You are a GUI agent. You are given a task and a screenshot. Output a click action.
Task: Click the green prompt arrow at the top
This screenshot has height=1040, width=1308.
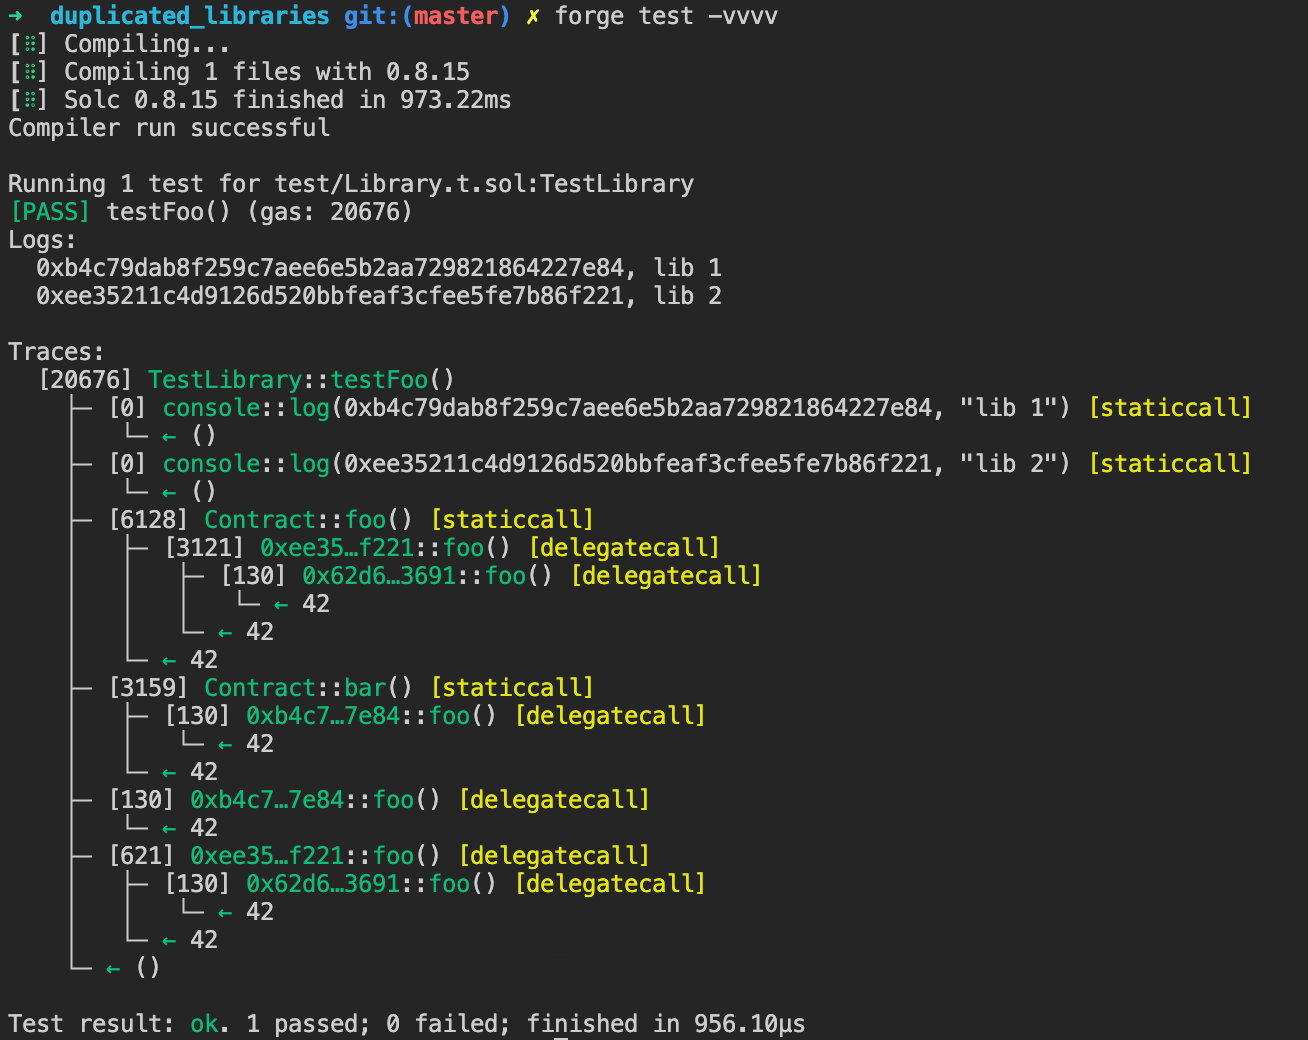tap(15, 16)
